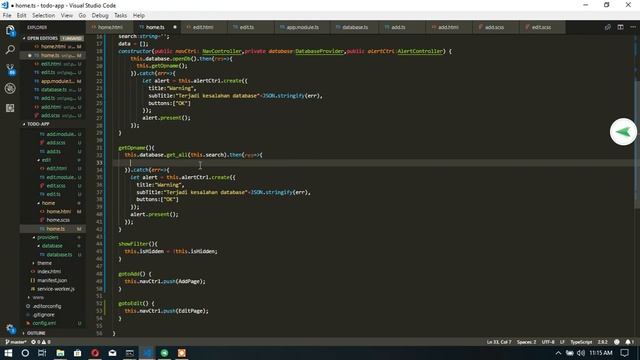Open the Search view in activity bar
640x360 pixels.
(10, 50)
